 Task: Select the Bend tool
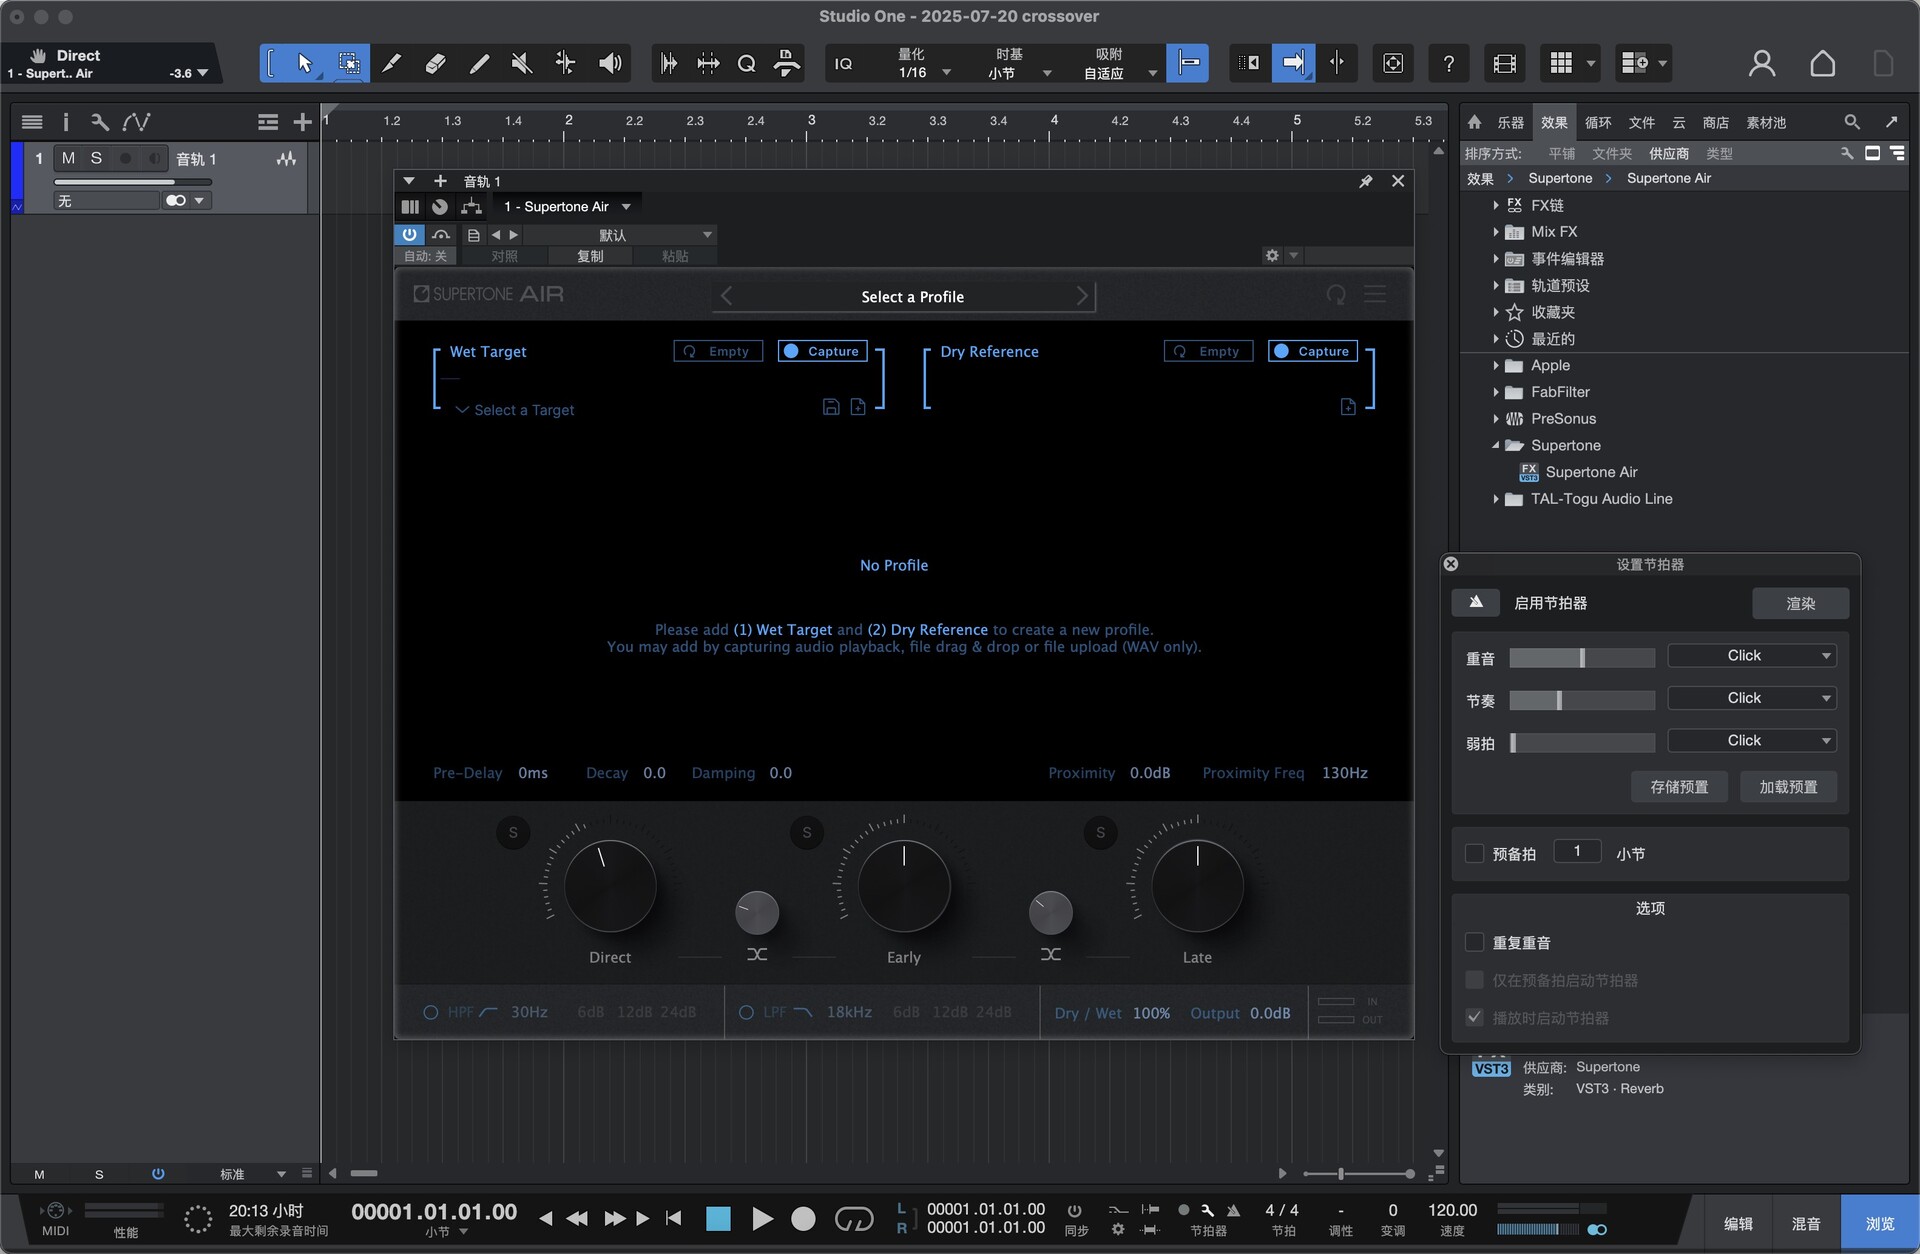point(565,63)
